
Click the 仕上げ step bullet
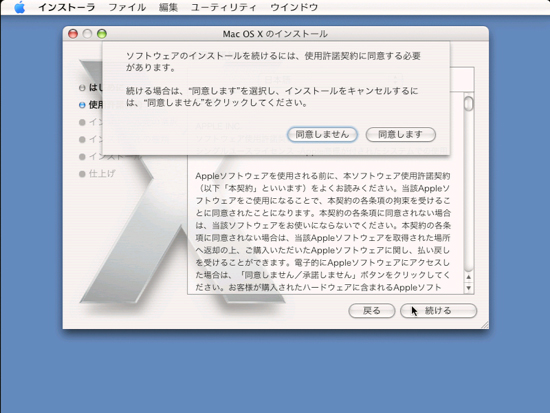click(x=82, y=174)
